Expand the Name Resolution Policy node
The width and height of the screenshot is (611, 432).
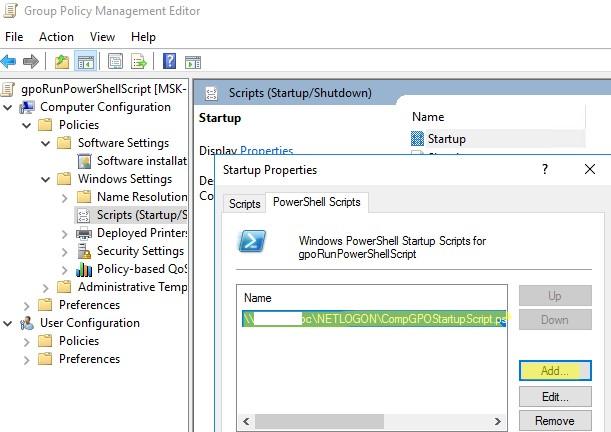[65, 197]
